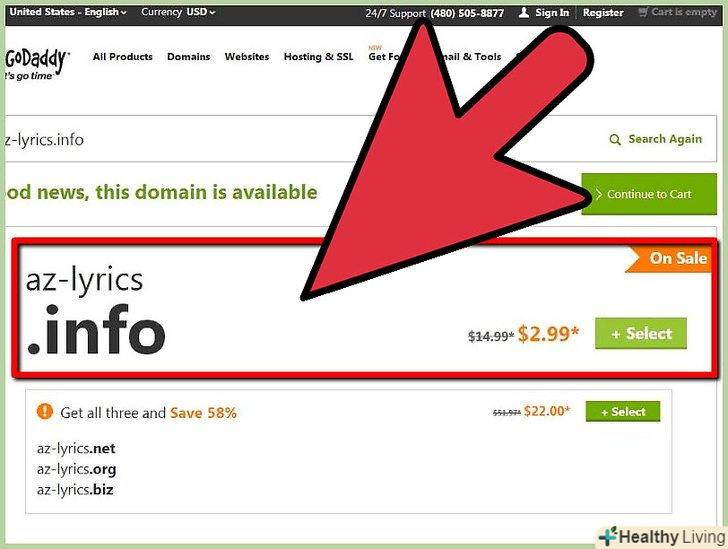Click the GoDaddy logo
The height and width of the screenshot is (549, 728).
coord(37,64)
